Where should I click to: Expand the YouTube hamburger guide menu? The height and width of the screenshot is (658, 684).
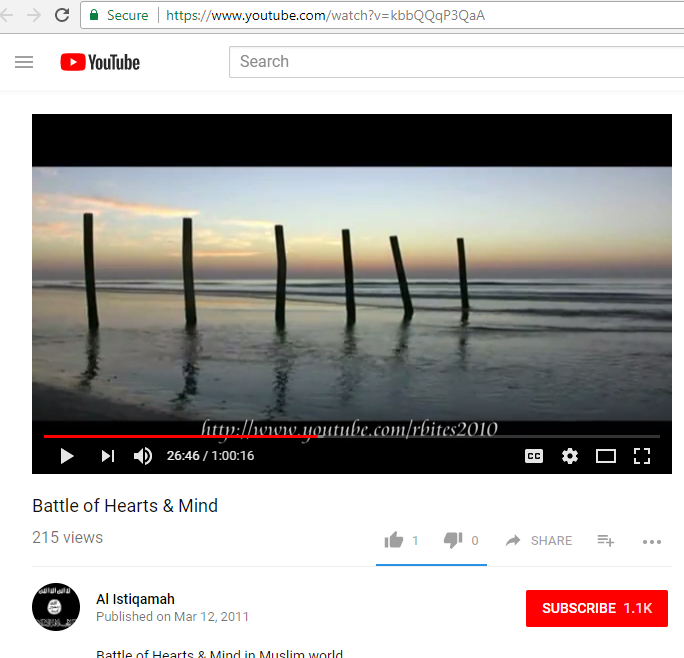pyautogui.click(x=24, y=62)
